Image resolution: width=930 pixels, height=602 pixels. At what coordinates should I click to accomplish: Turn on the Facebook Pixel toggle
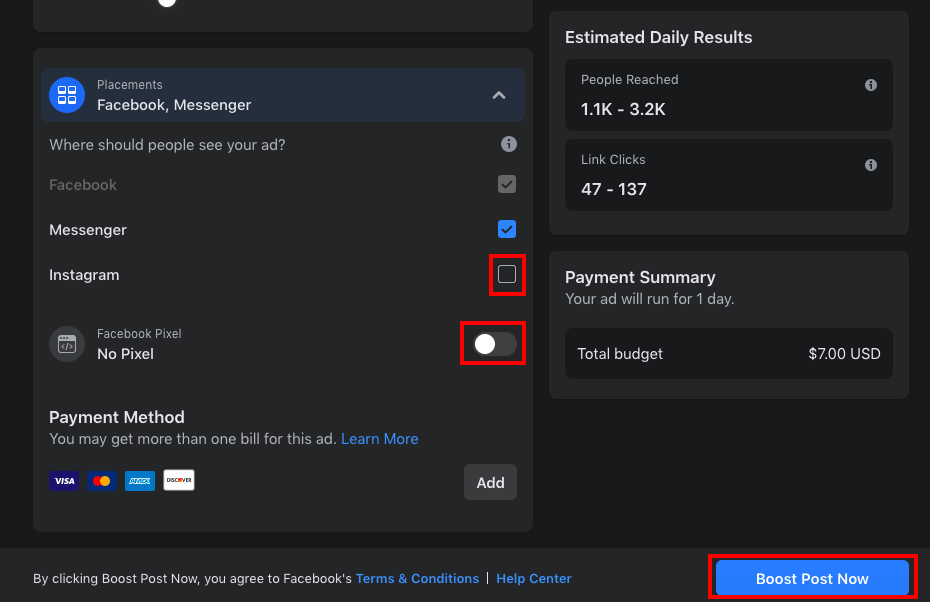(x=492, y=343)
